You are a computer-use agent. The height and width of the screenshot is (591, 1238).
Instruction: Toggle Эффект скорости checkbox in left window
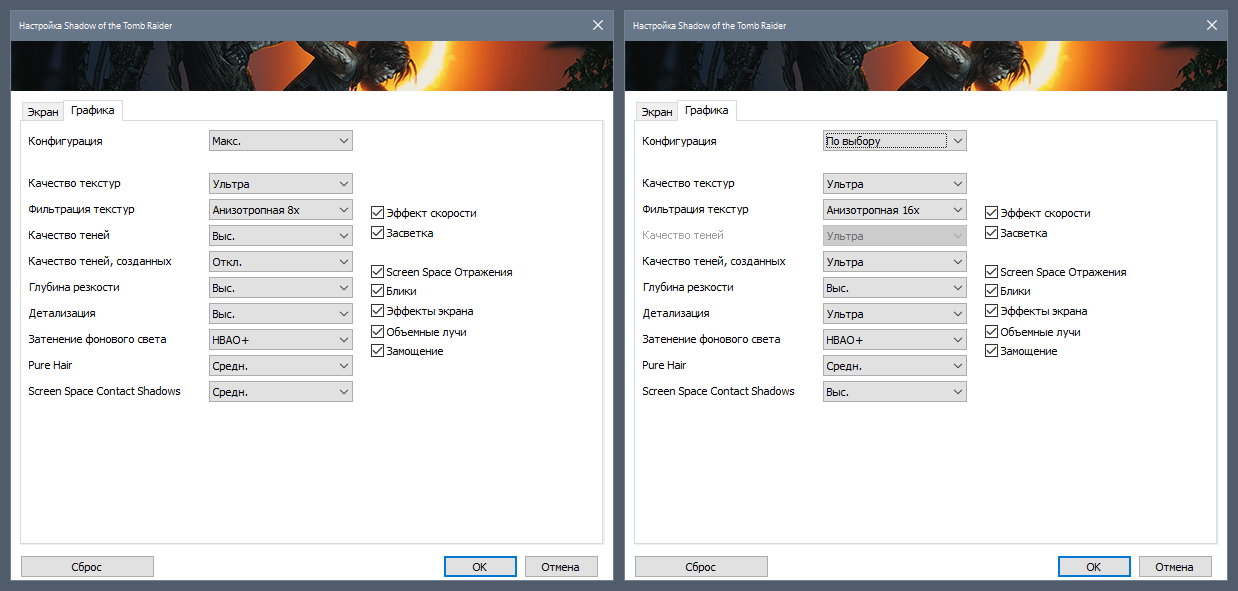pos(377,213)
